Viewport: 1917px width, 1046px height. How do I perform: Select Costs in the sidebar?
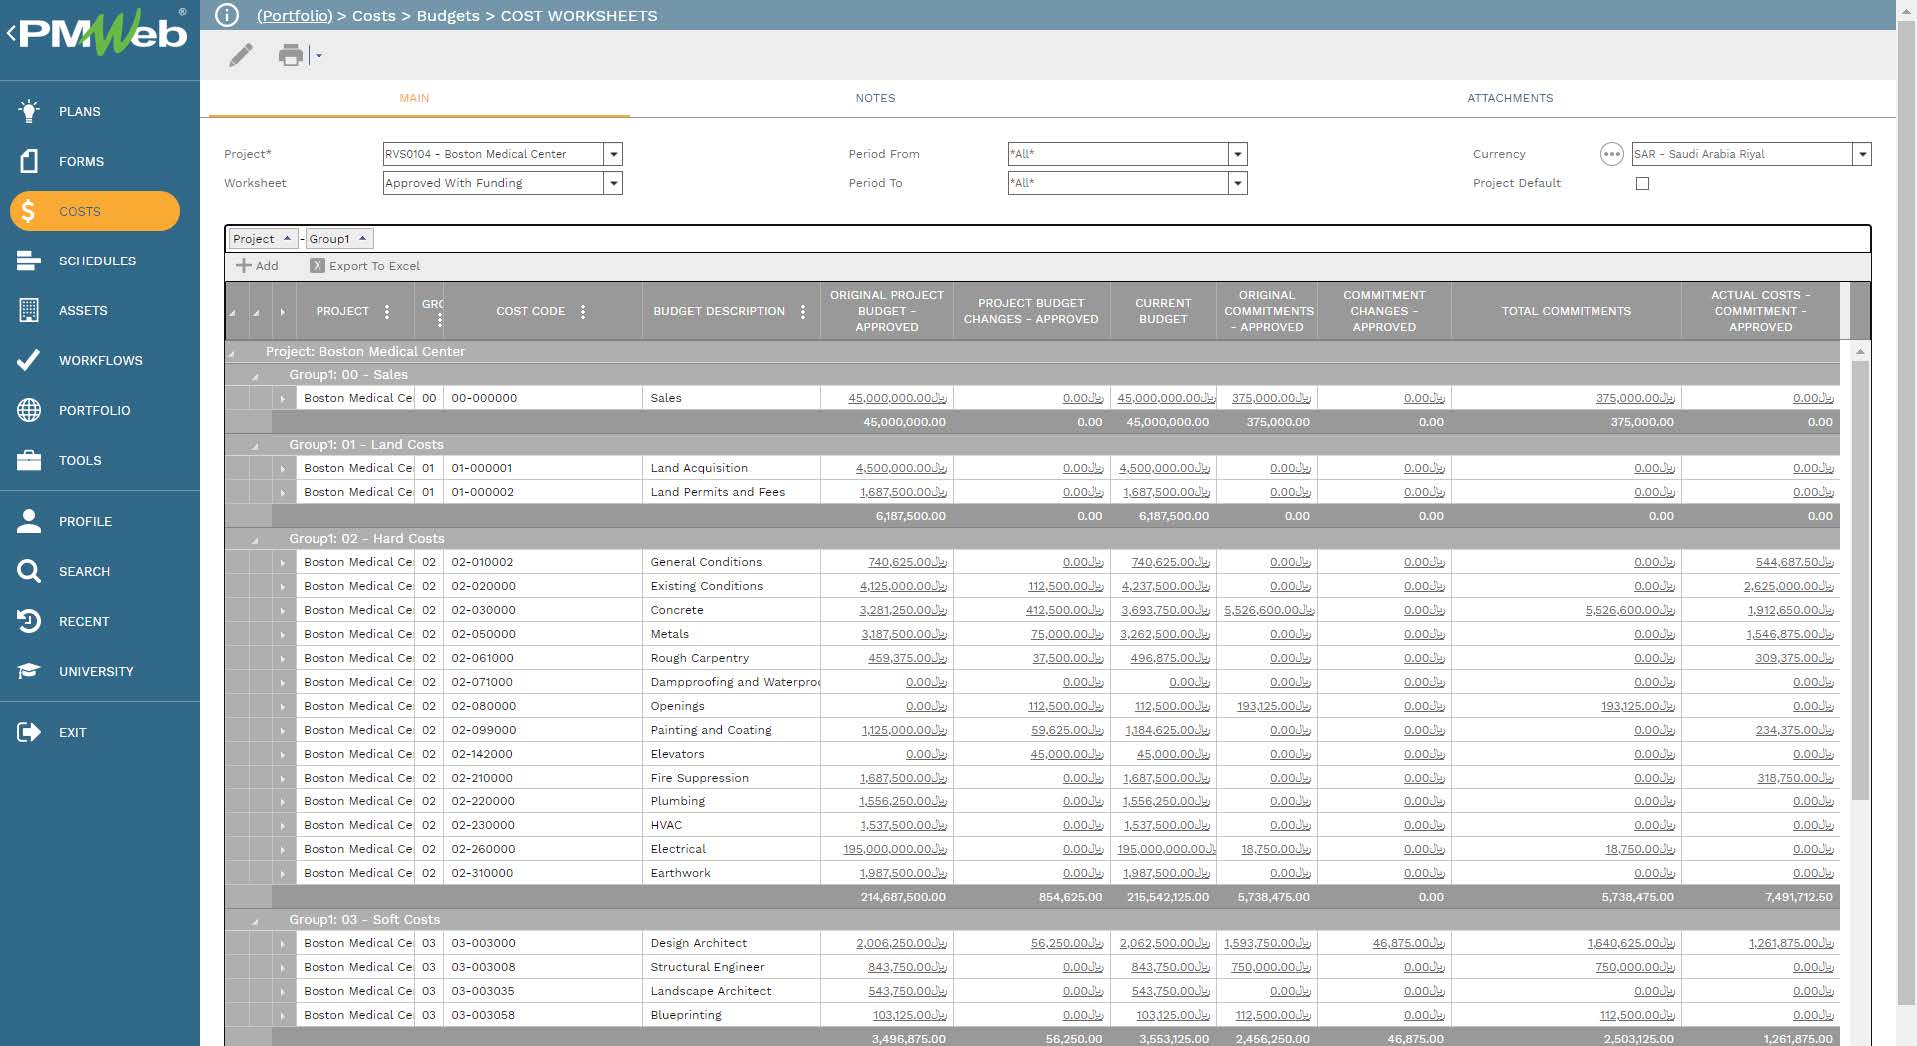(95, 211)
